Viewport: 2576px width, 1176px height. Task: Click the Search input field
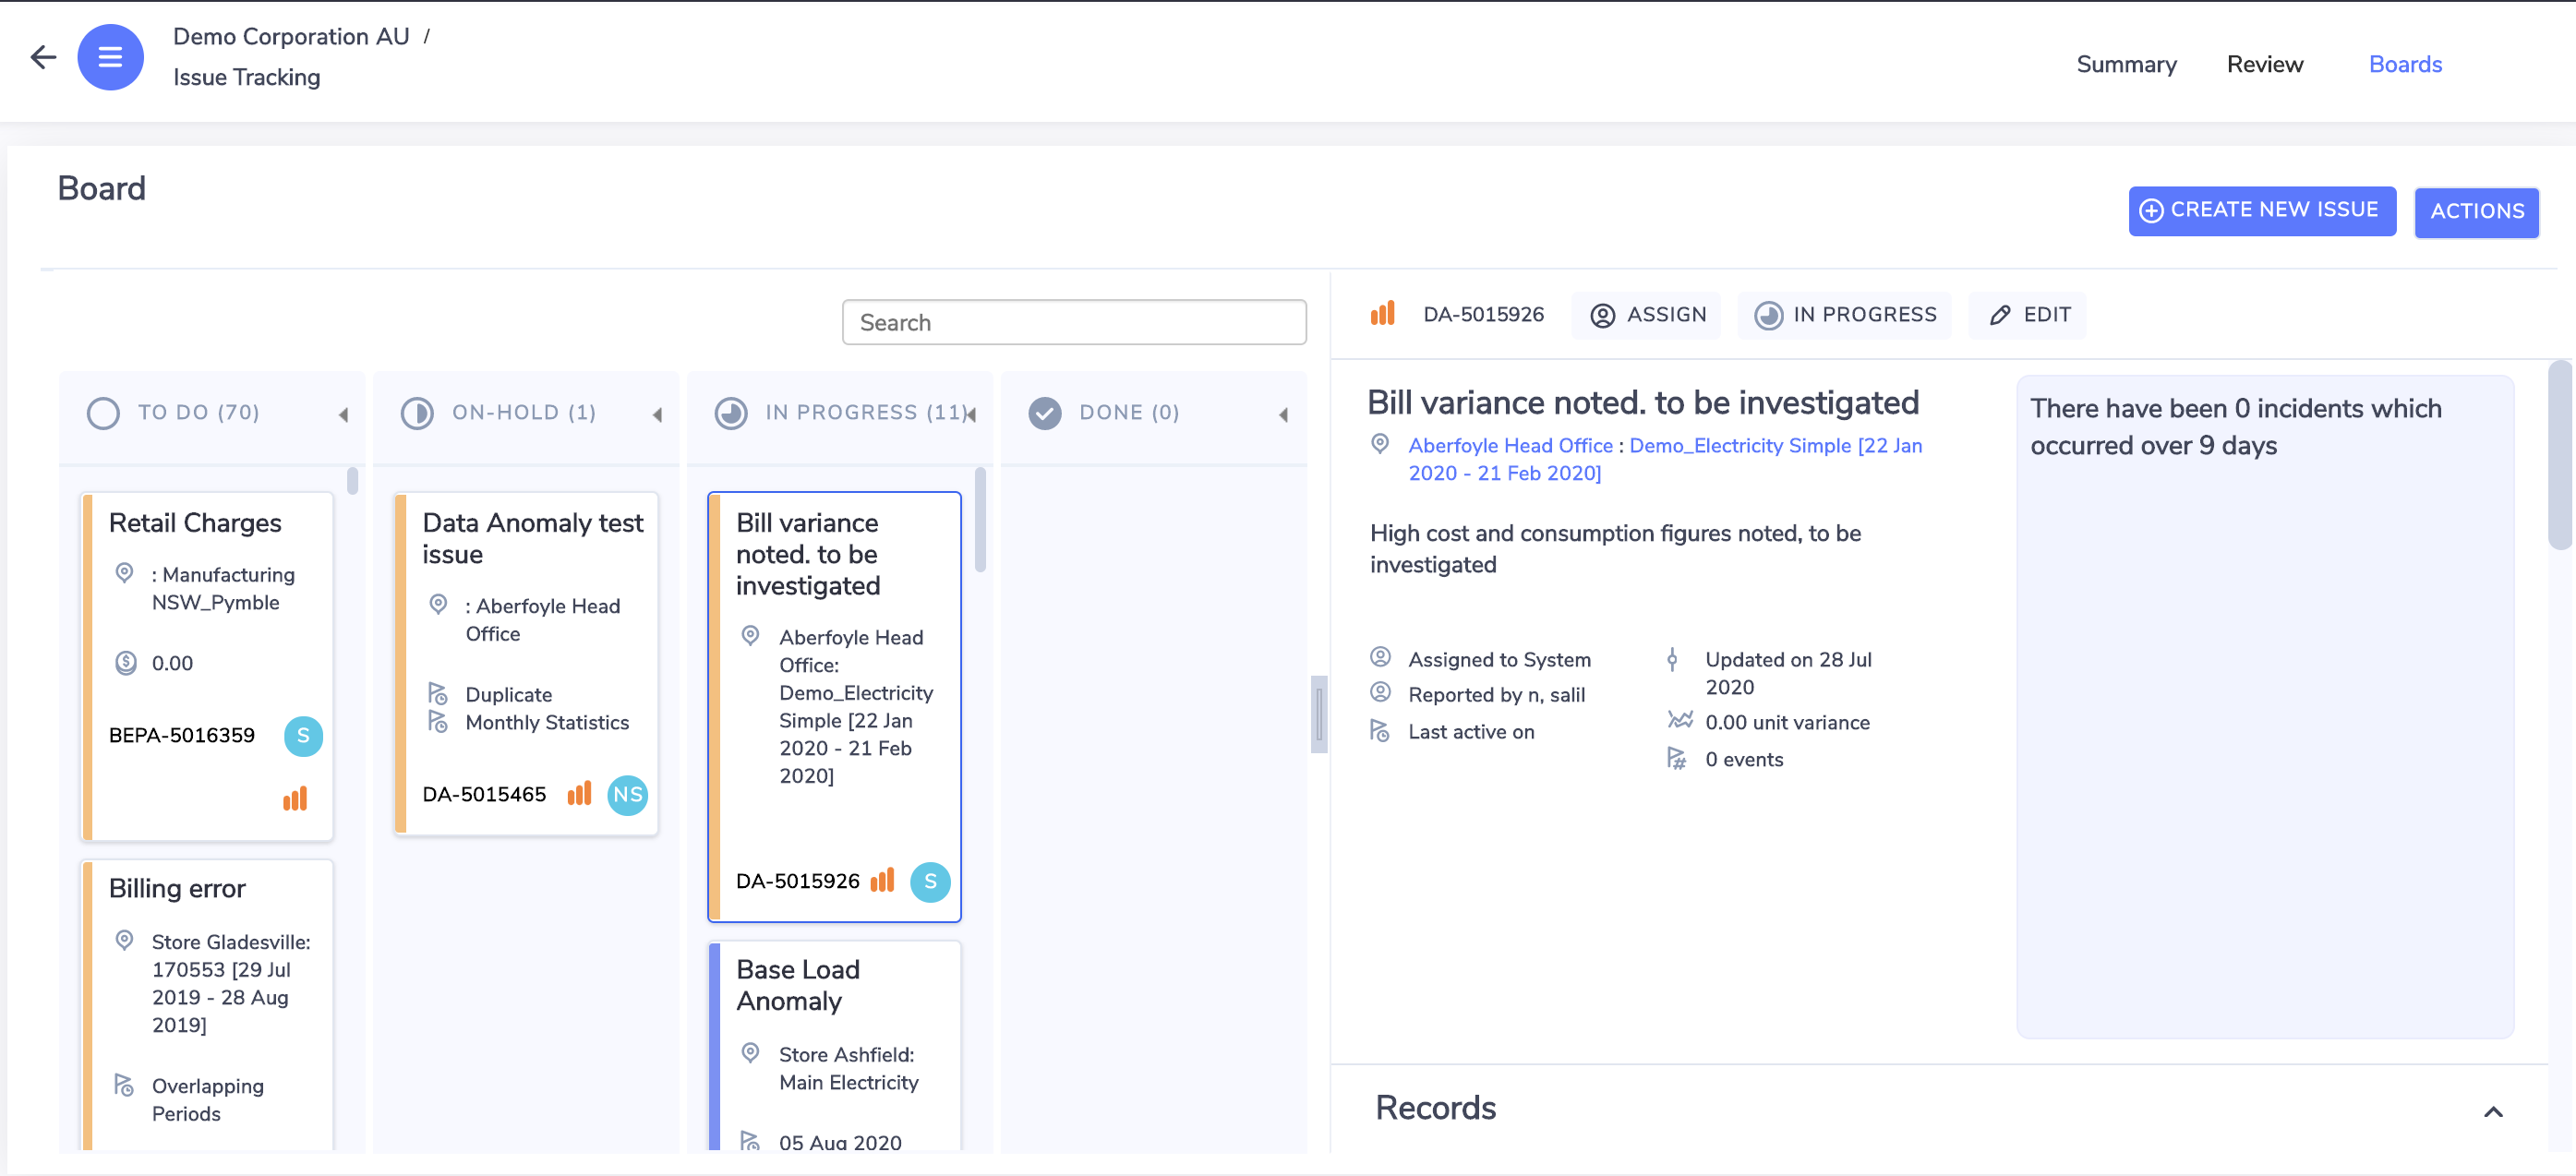tap(1074, 322)
